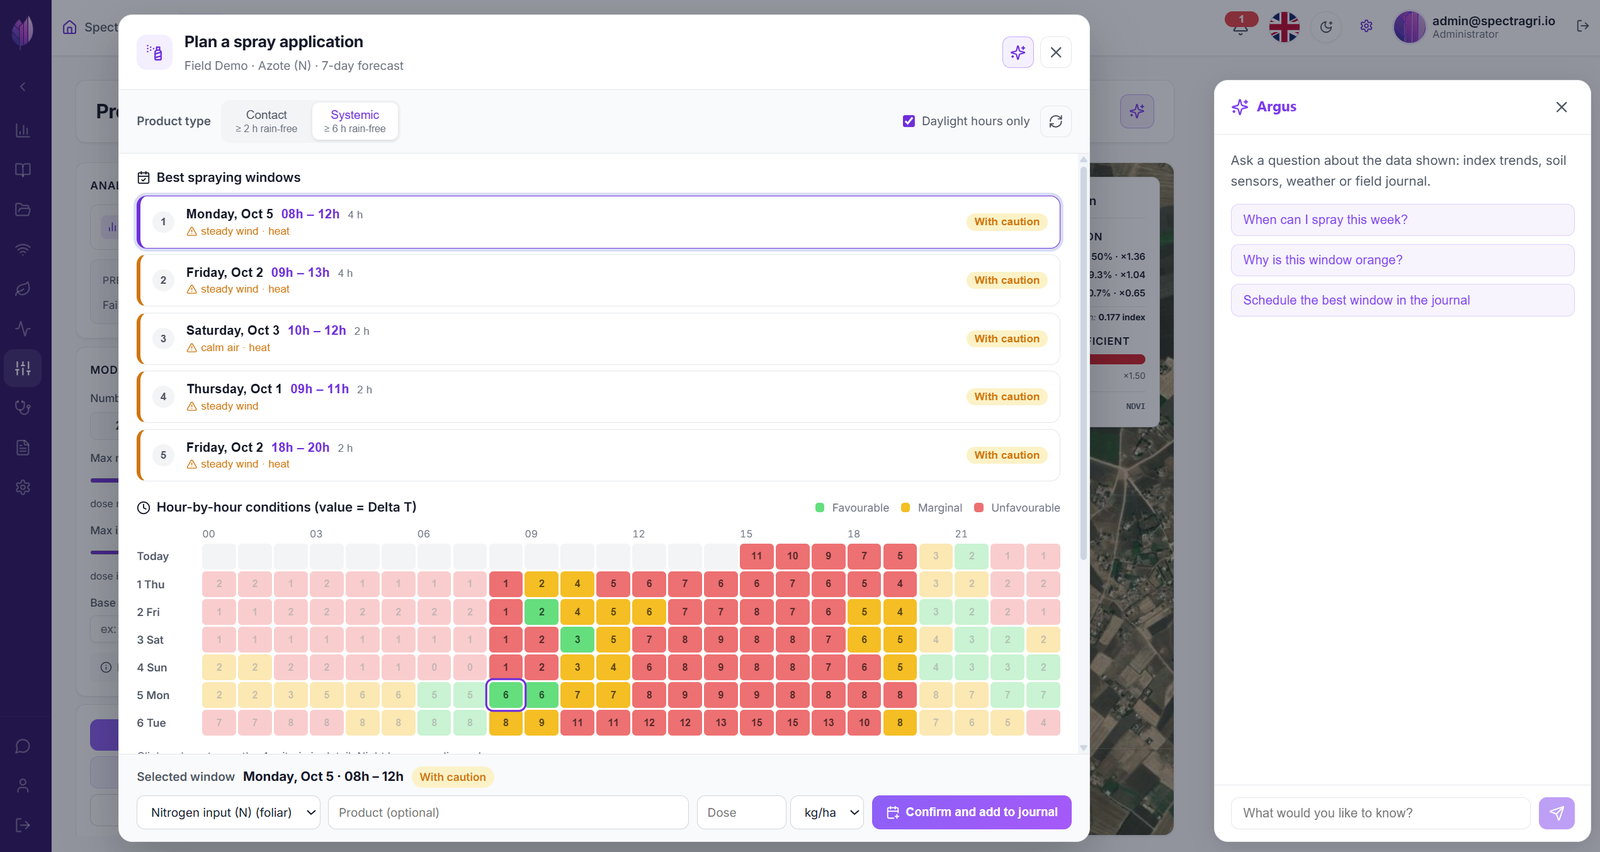Click the Favourable legend green swatch
1600x852 pixels.
[820, 508]
